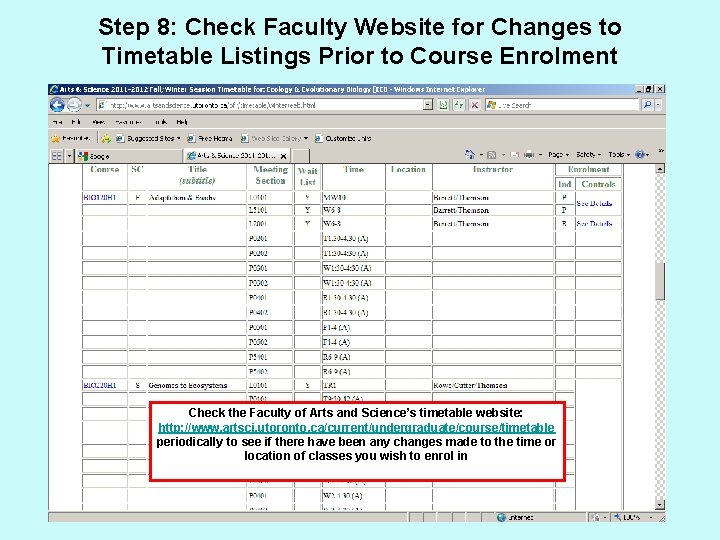Click the red Stop loading icon

pyautogui.click(x=475, y=105)
